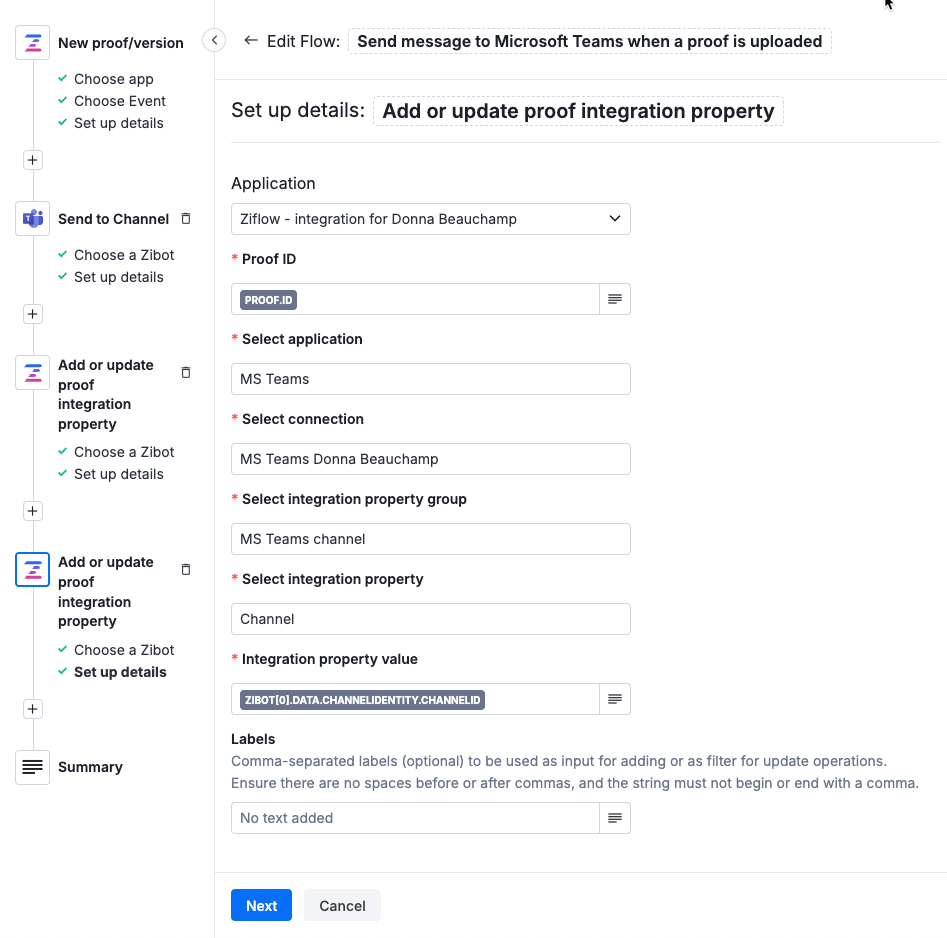Select the Microsoft Teams icon beside Send to Channel
The image size is (947, 938).
[x=31, y=218]
